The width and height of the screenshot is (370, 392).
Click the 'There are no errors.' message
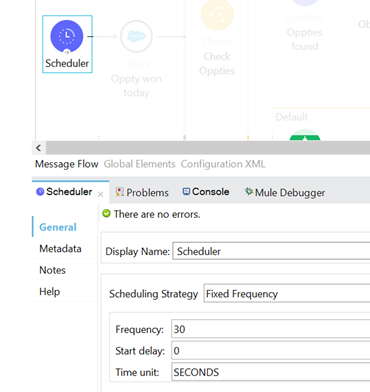click(x=157, y=214)
